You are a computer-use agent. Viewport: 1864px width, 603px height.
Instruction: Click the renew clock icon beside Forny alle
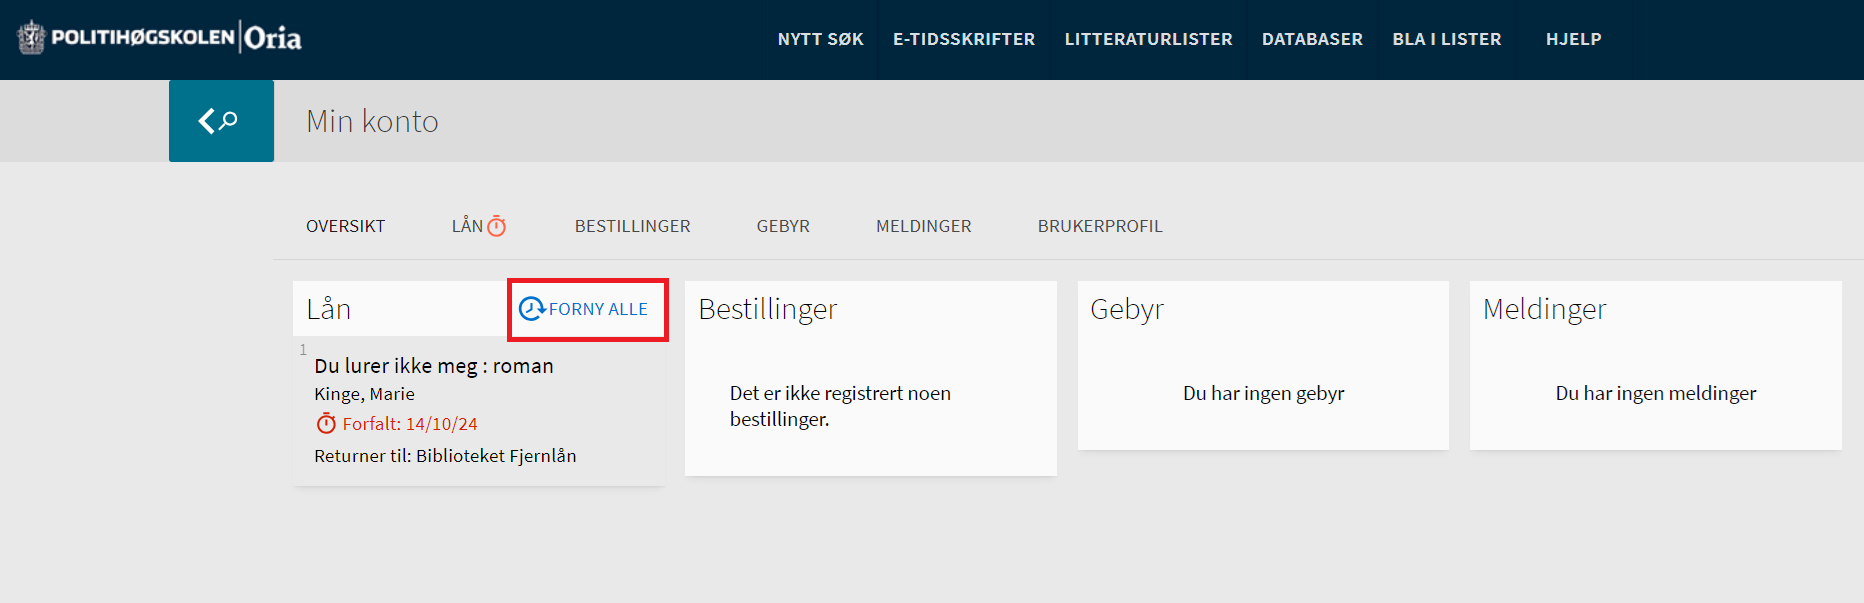click(x=532, y=309)
